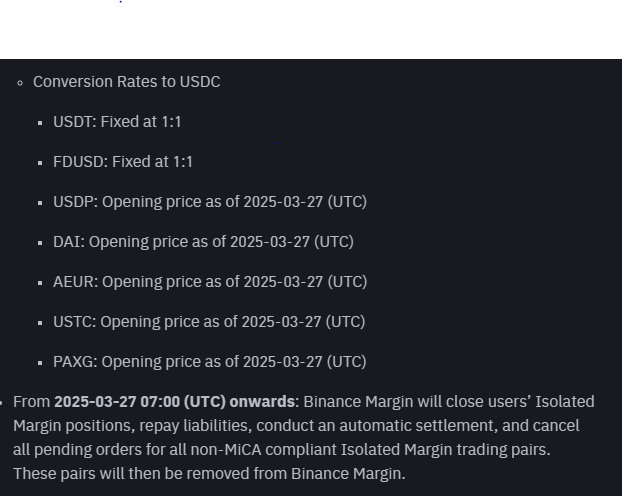Select the PAXG opening price entry
Screen dimensions: 622x496
[x=209, y=362]
